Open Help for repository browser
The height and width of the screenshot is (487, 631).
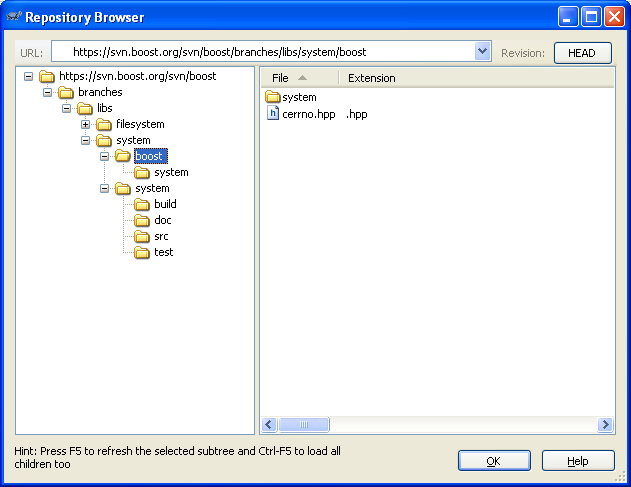pyautogui.click(x=578, y=461)
